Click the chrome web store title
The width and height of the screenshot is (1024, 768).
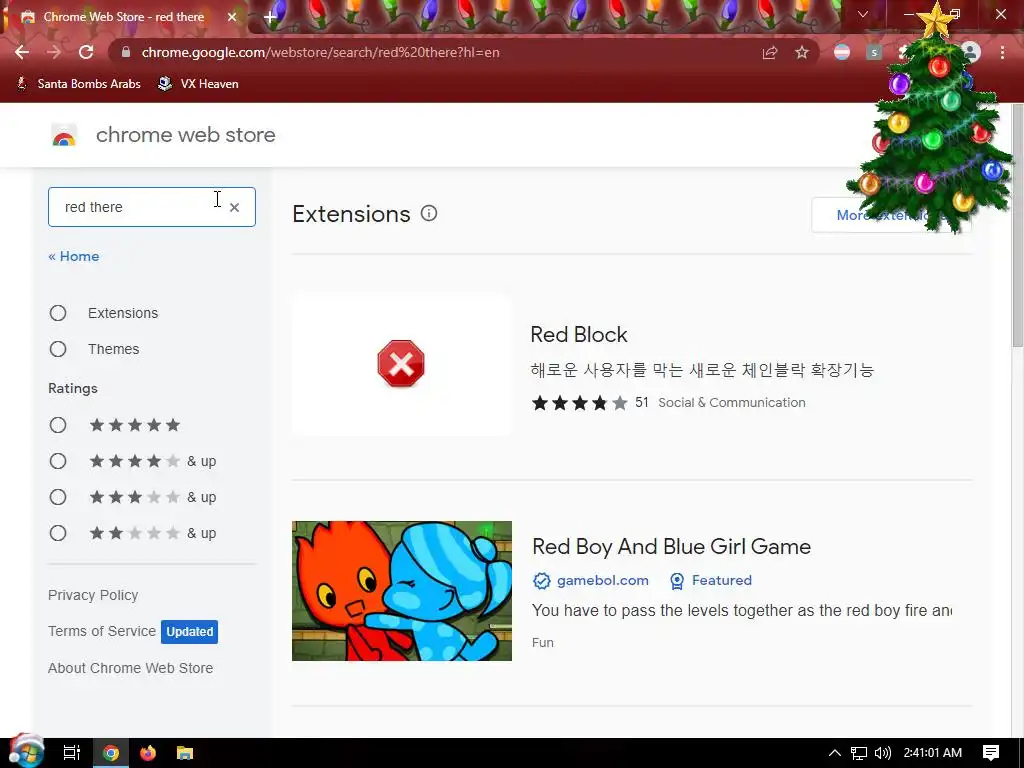[185, 135]
